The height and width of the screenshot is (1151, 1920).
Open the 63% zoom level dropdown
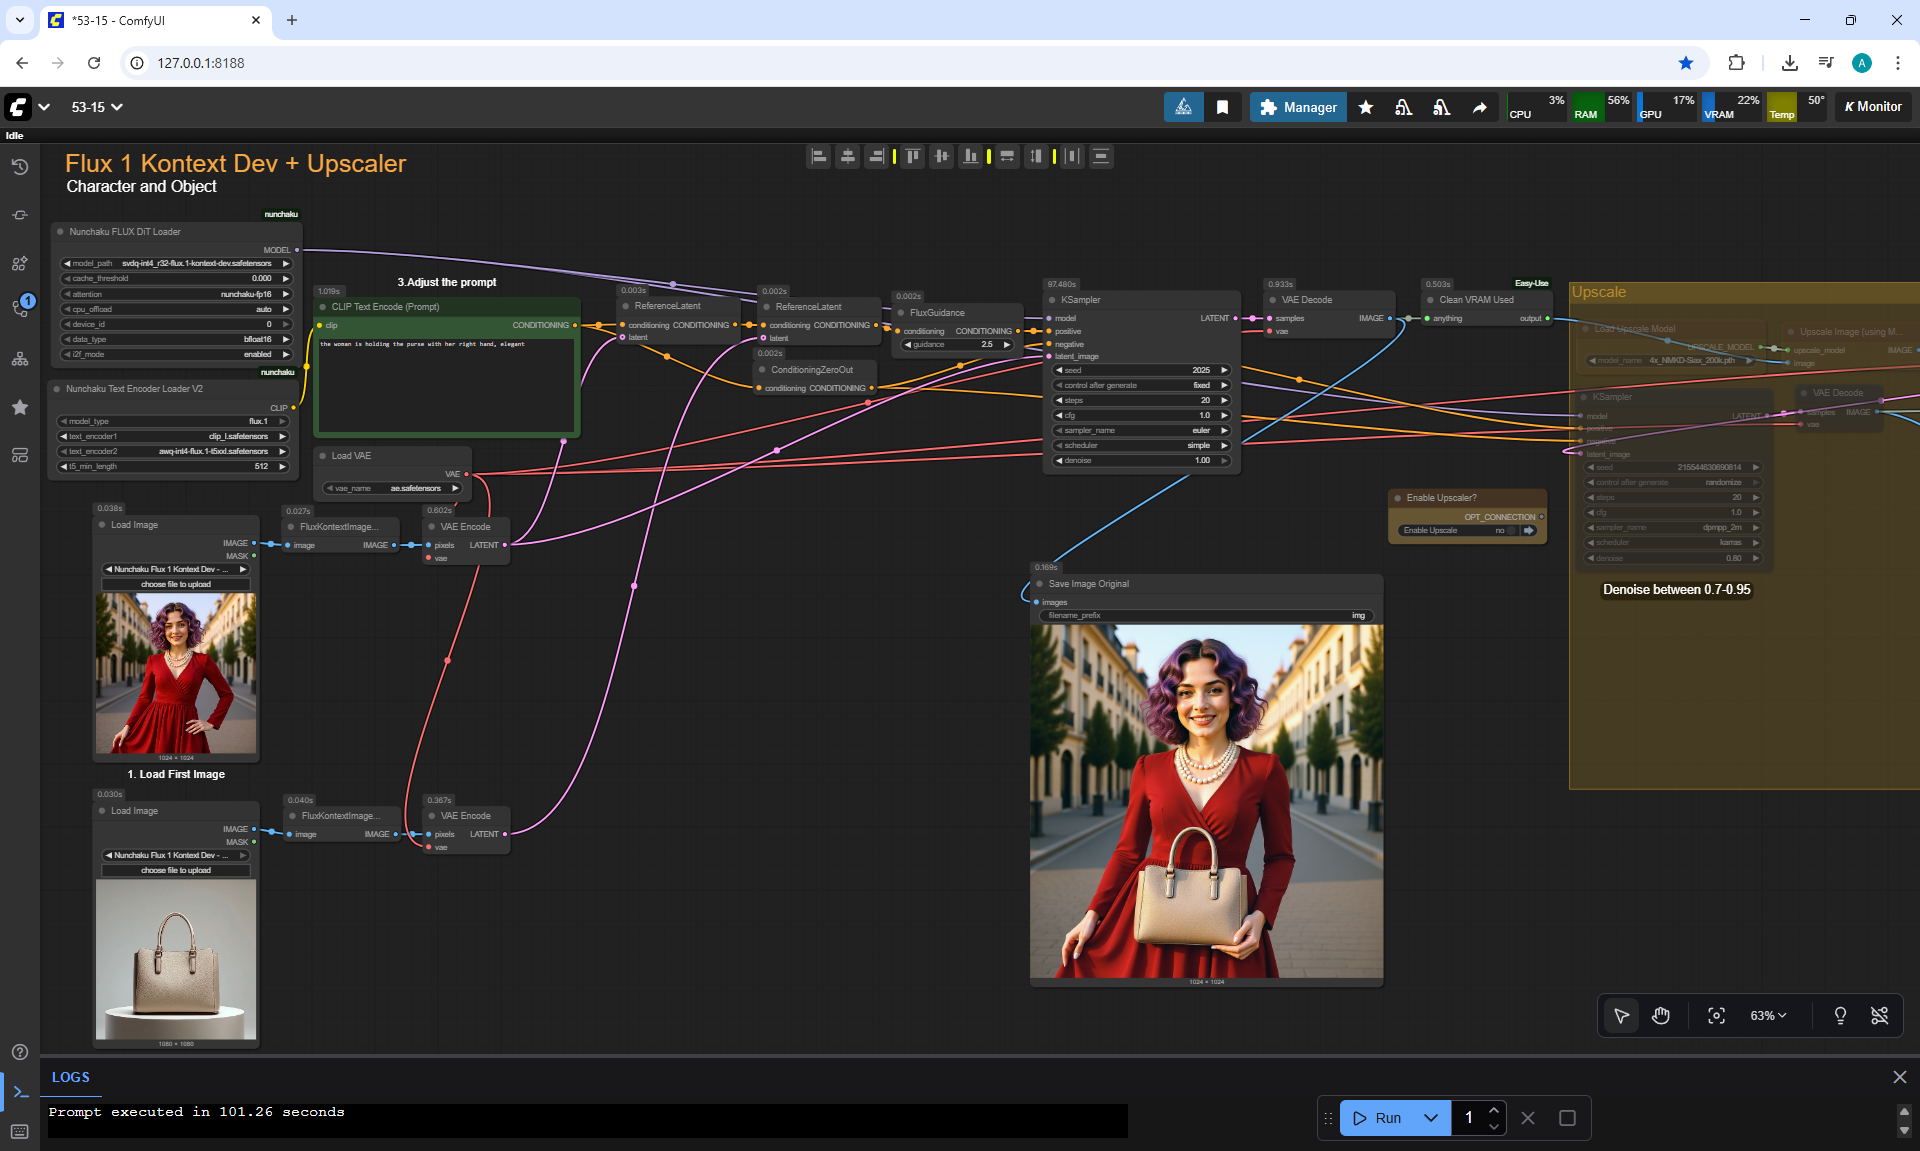pos(1768,1016)
